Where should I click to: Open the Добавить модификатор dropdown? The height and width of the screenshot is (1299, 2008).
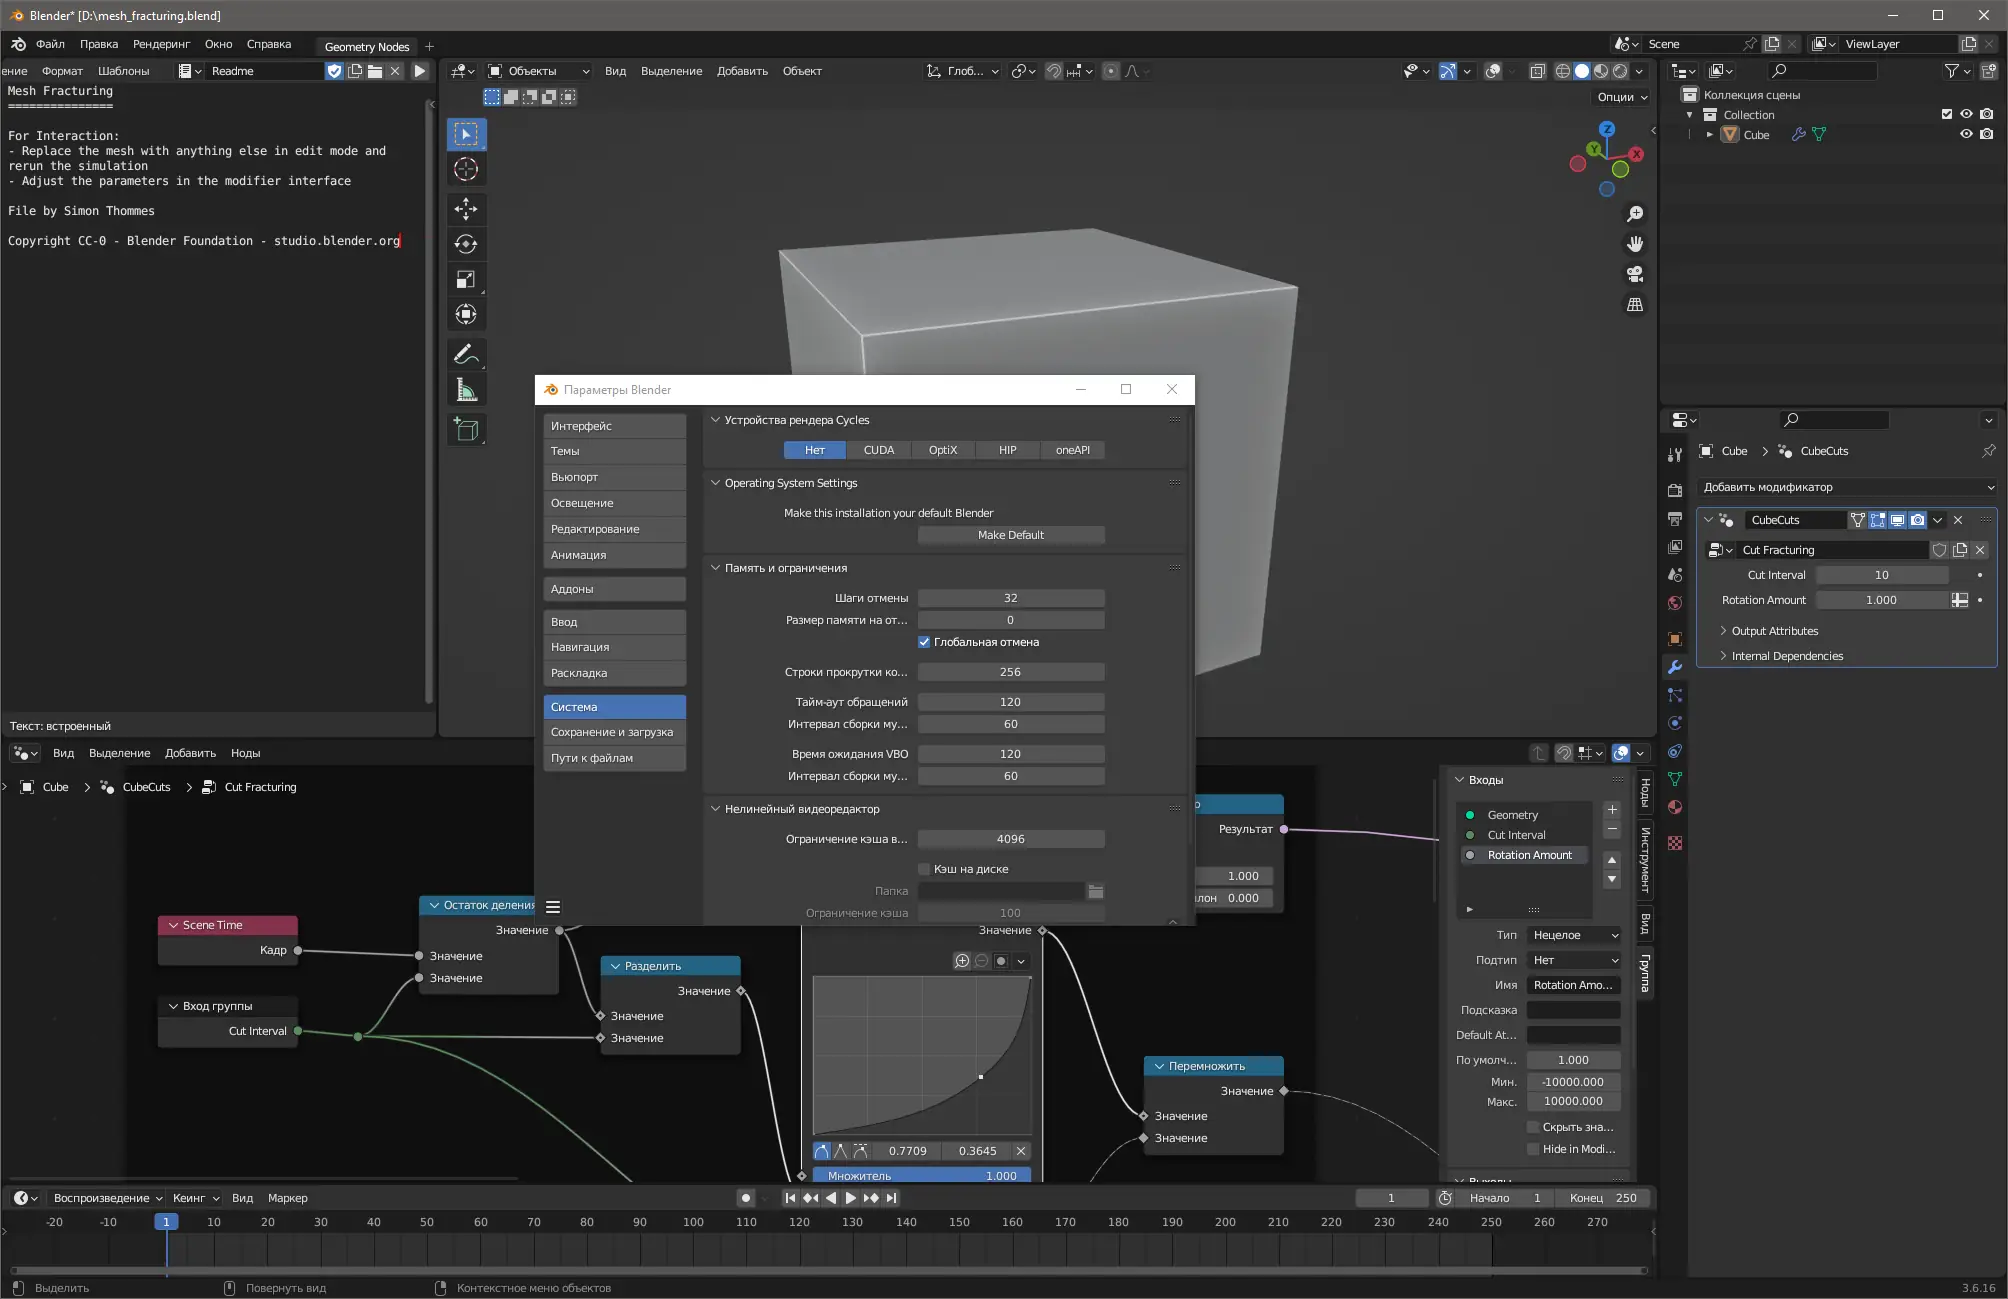[1847, 487]
